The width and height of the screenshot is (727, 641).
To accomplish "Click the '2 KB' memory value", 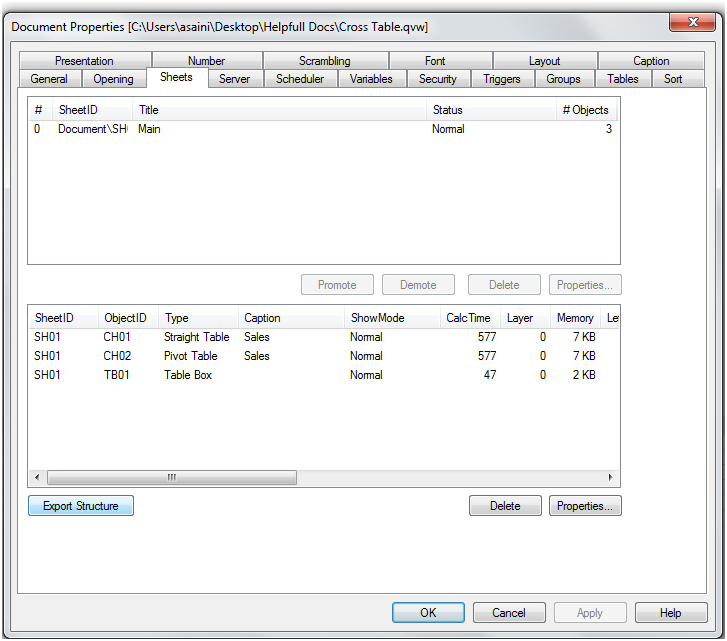I will [x=584, y=375].
